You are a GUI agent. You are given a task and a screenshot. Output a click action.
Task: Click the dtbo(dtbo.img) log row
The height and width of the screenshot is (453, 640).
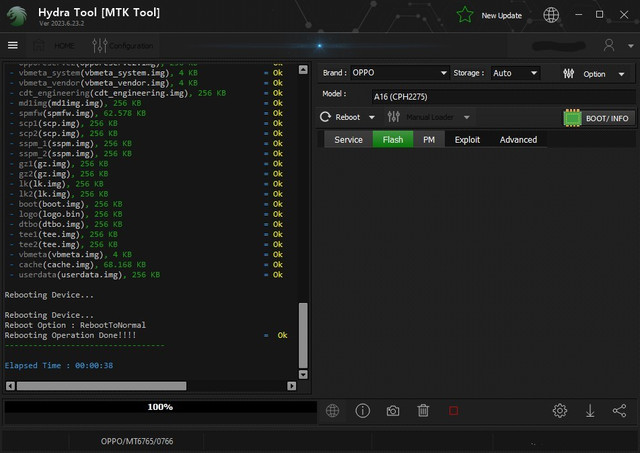(146, 224)
